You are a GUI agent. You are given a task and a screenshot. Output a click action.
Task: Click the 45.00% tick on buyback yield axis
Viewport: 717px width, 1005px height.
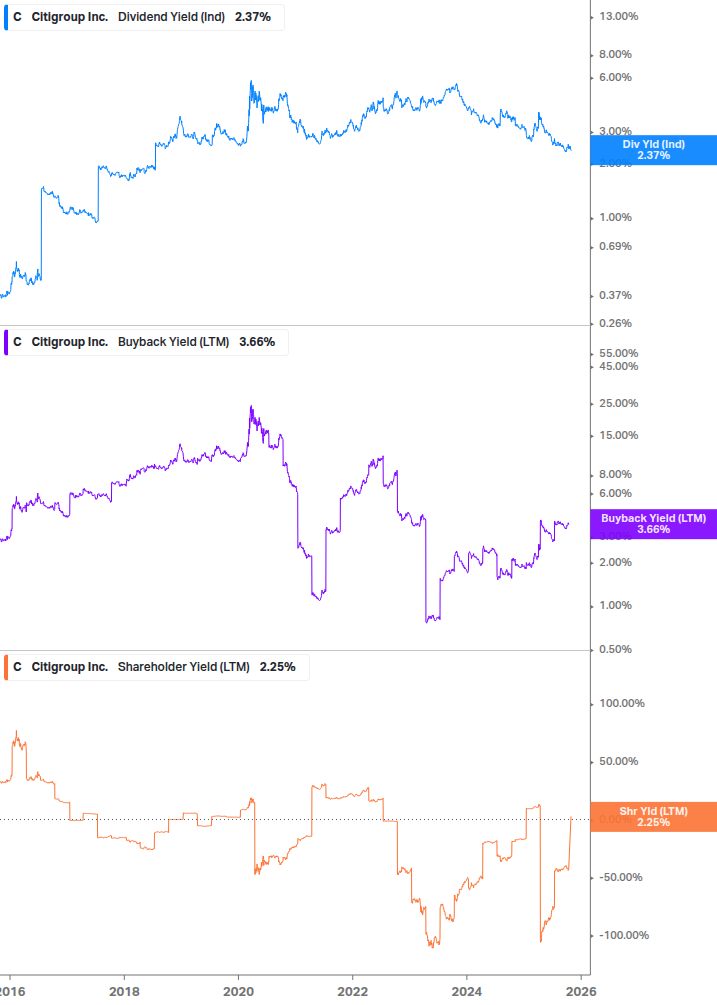point(618,367)
